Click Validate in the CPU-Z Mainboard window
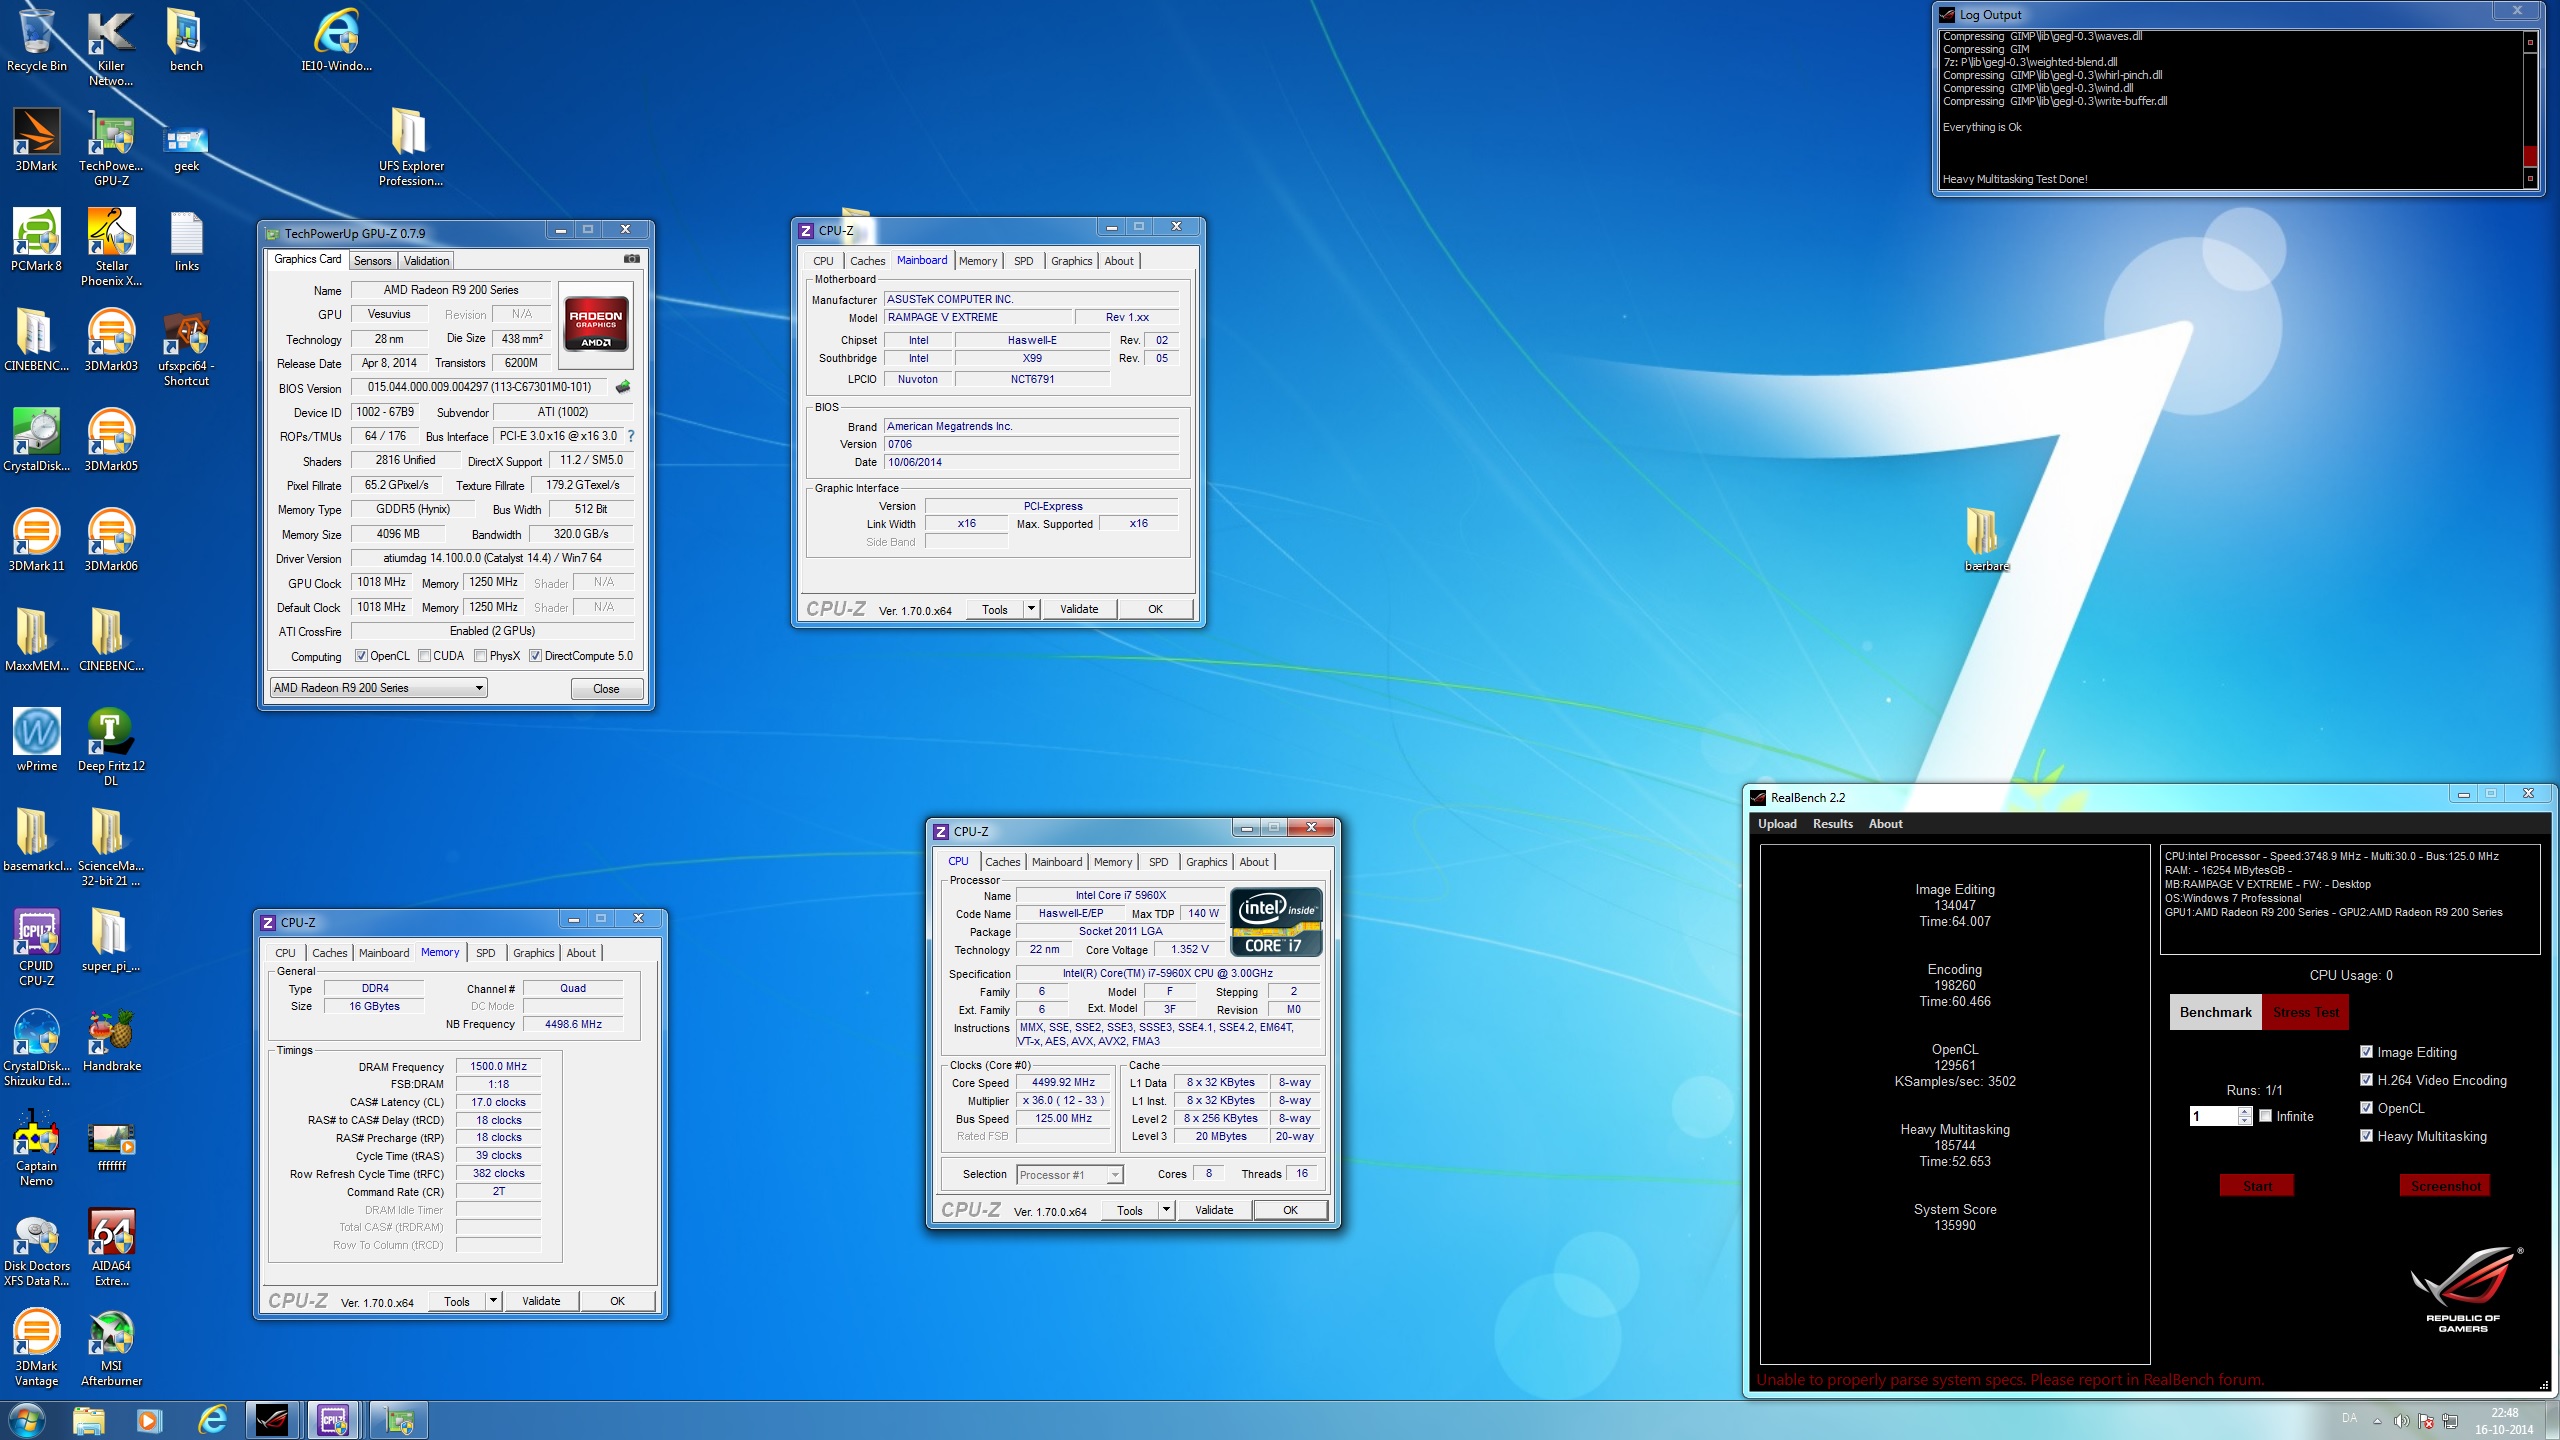Screen dimensions: 2560x1440 1079,609
